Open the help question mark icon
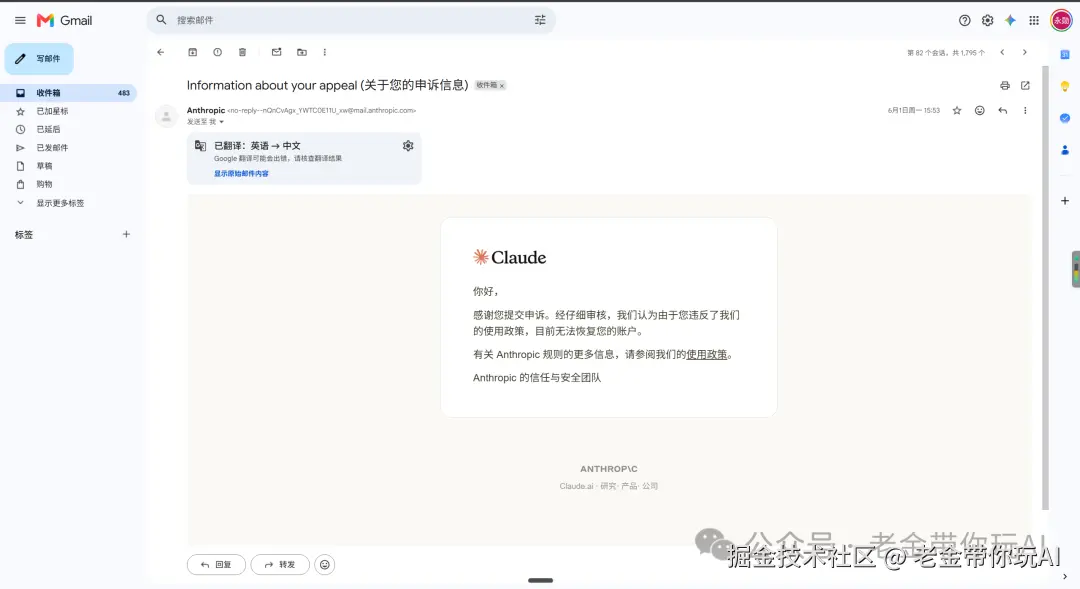 coord(964,21)
